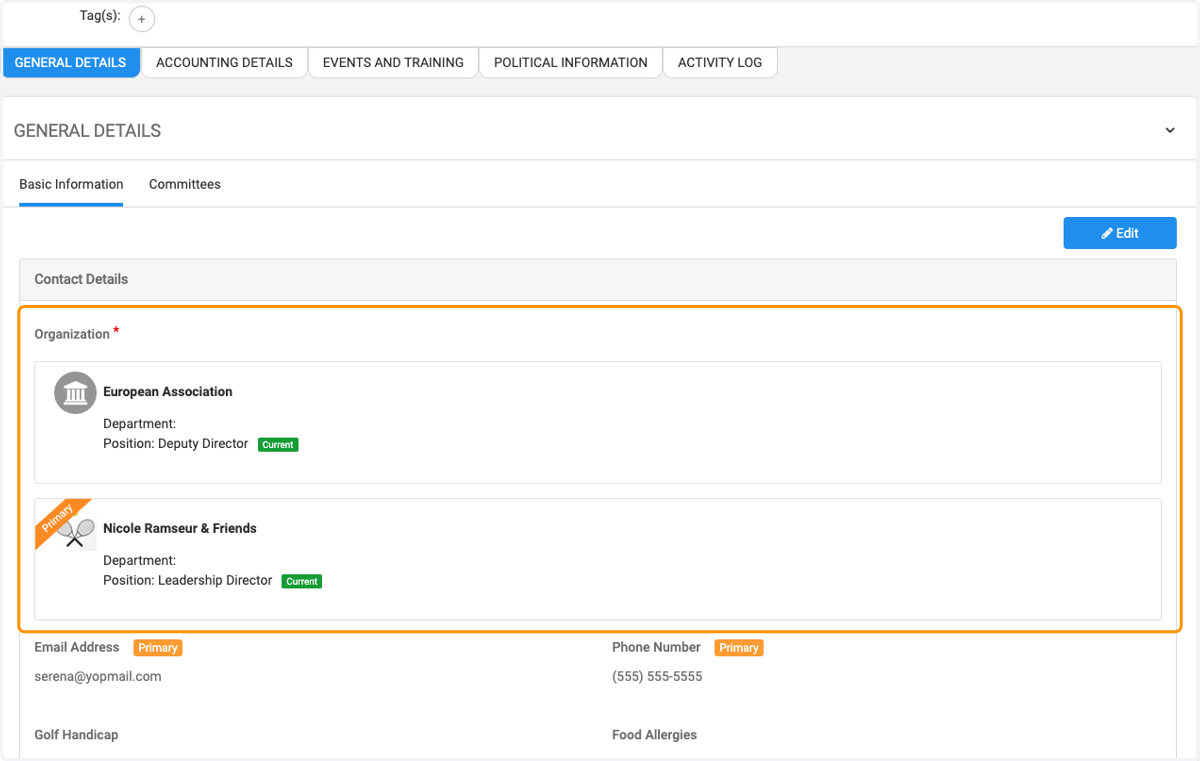Select the Basic Information sub-tab
The height and width of the screenshot is (761, 1200).
pos(71,185)
